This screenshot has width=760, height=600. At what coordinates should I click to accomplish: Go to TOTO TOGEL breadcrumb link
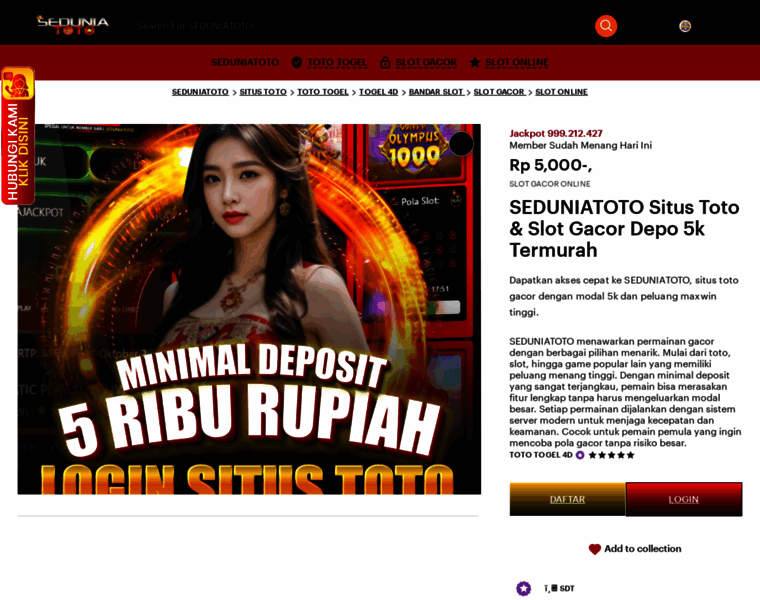click(x=323, y=92)
